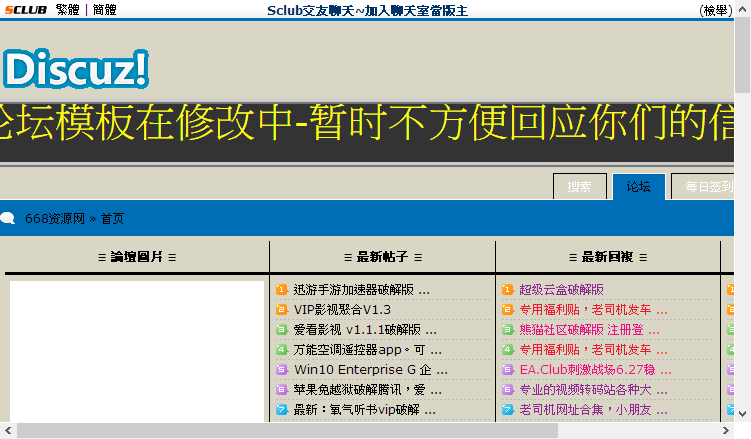Click the Discuz! logo
This screenshot has width=751, height=439.
click(76, 69)
